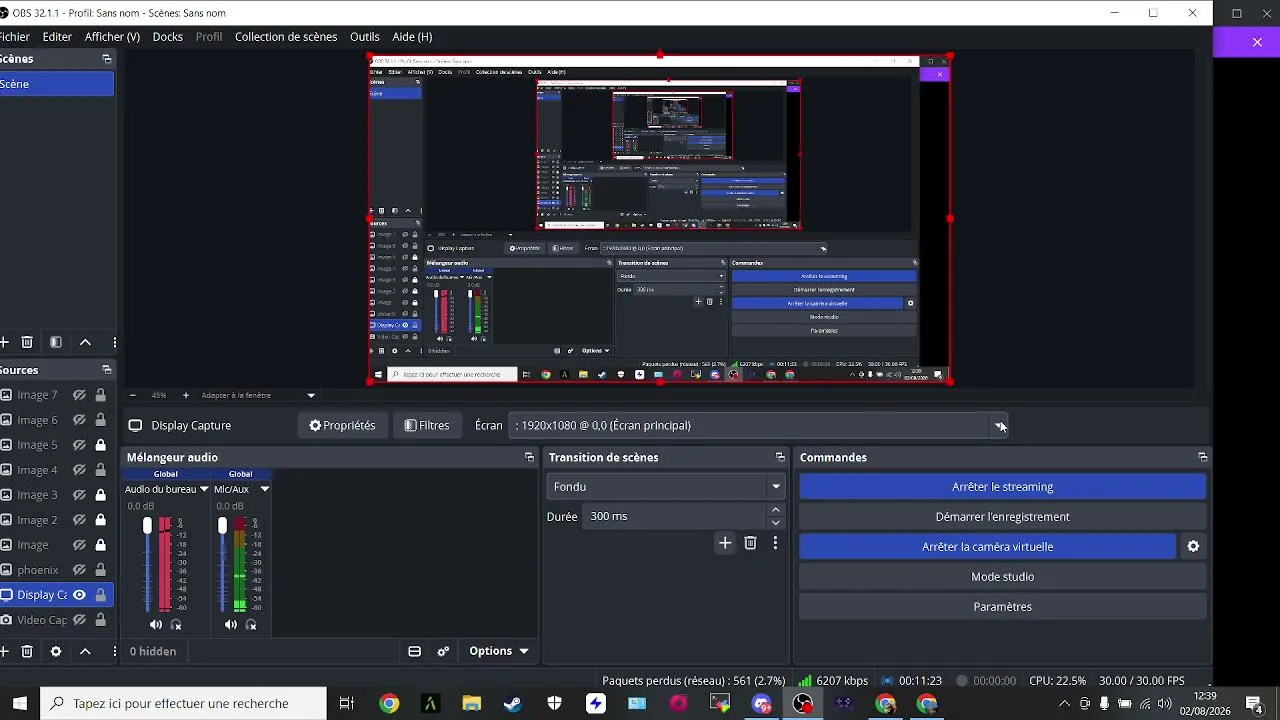Zoom in the preview with the plus icon
The height and width of the screenshot is (720, 1280).
(x=185, y=395)
